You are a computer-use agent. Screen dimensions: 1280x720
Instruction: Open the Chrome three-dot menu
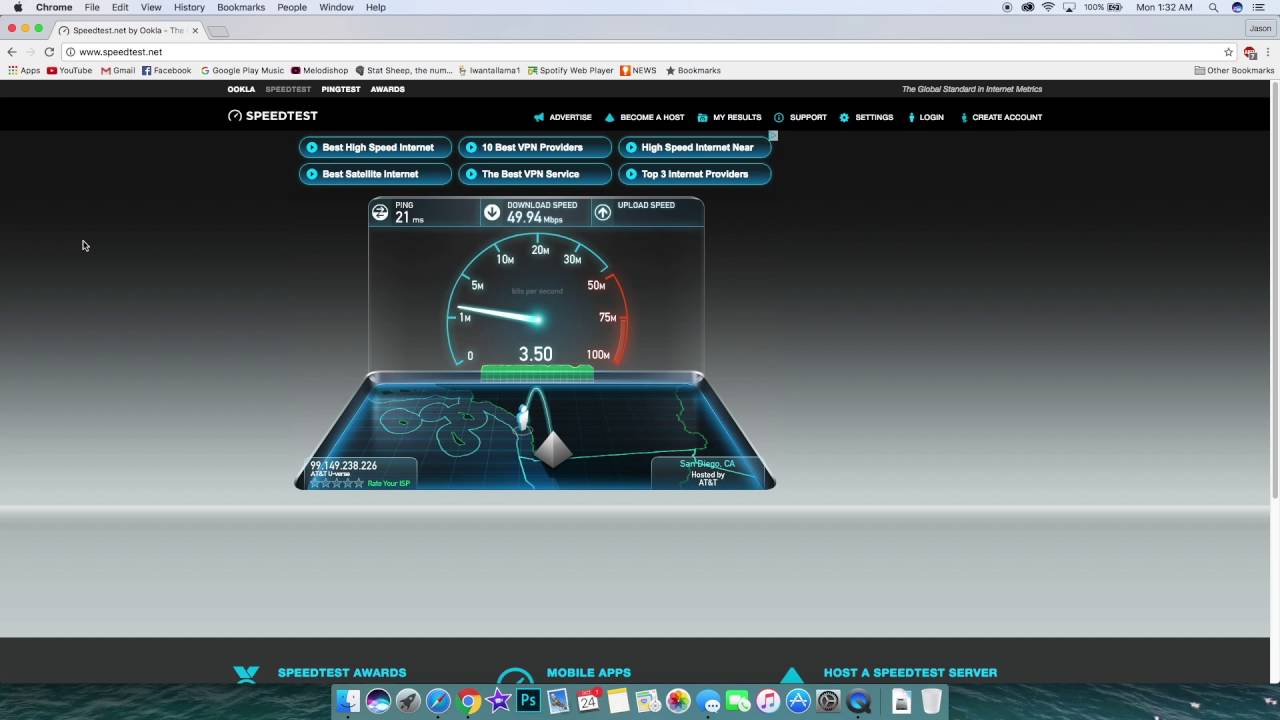[1268, 52]
